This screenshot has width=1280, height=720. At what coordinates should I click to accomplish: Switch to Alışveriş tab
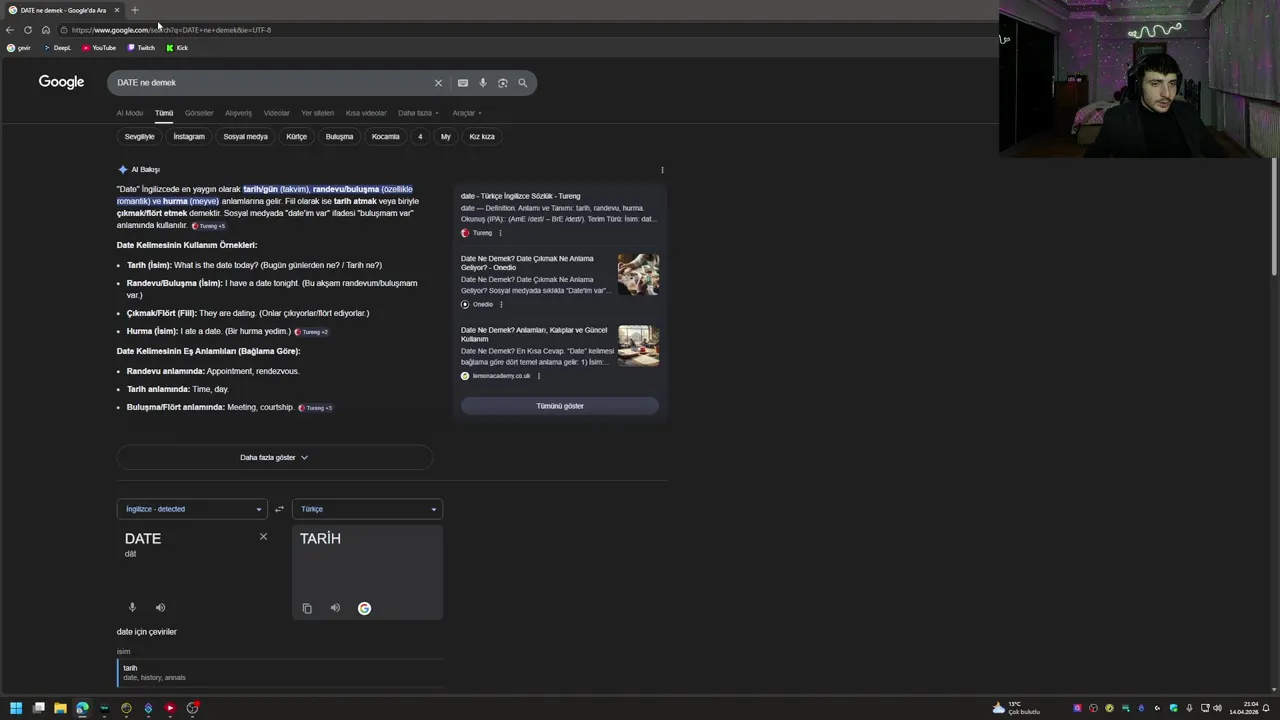tap(238, 113)
